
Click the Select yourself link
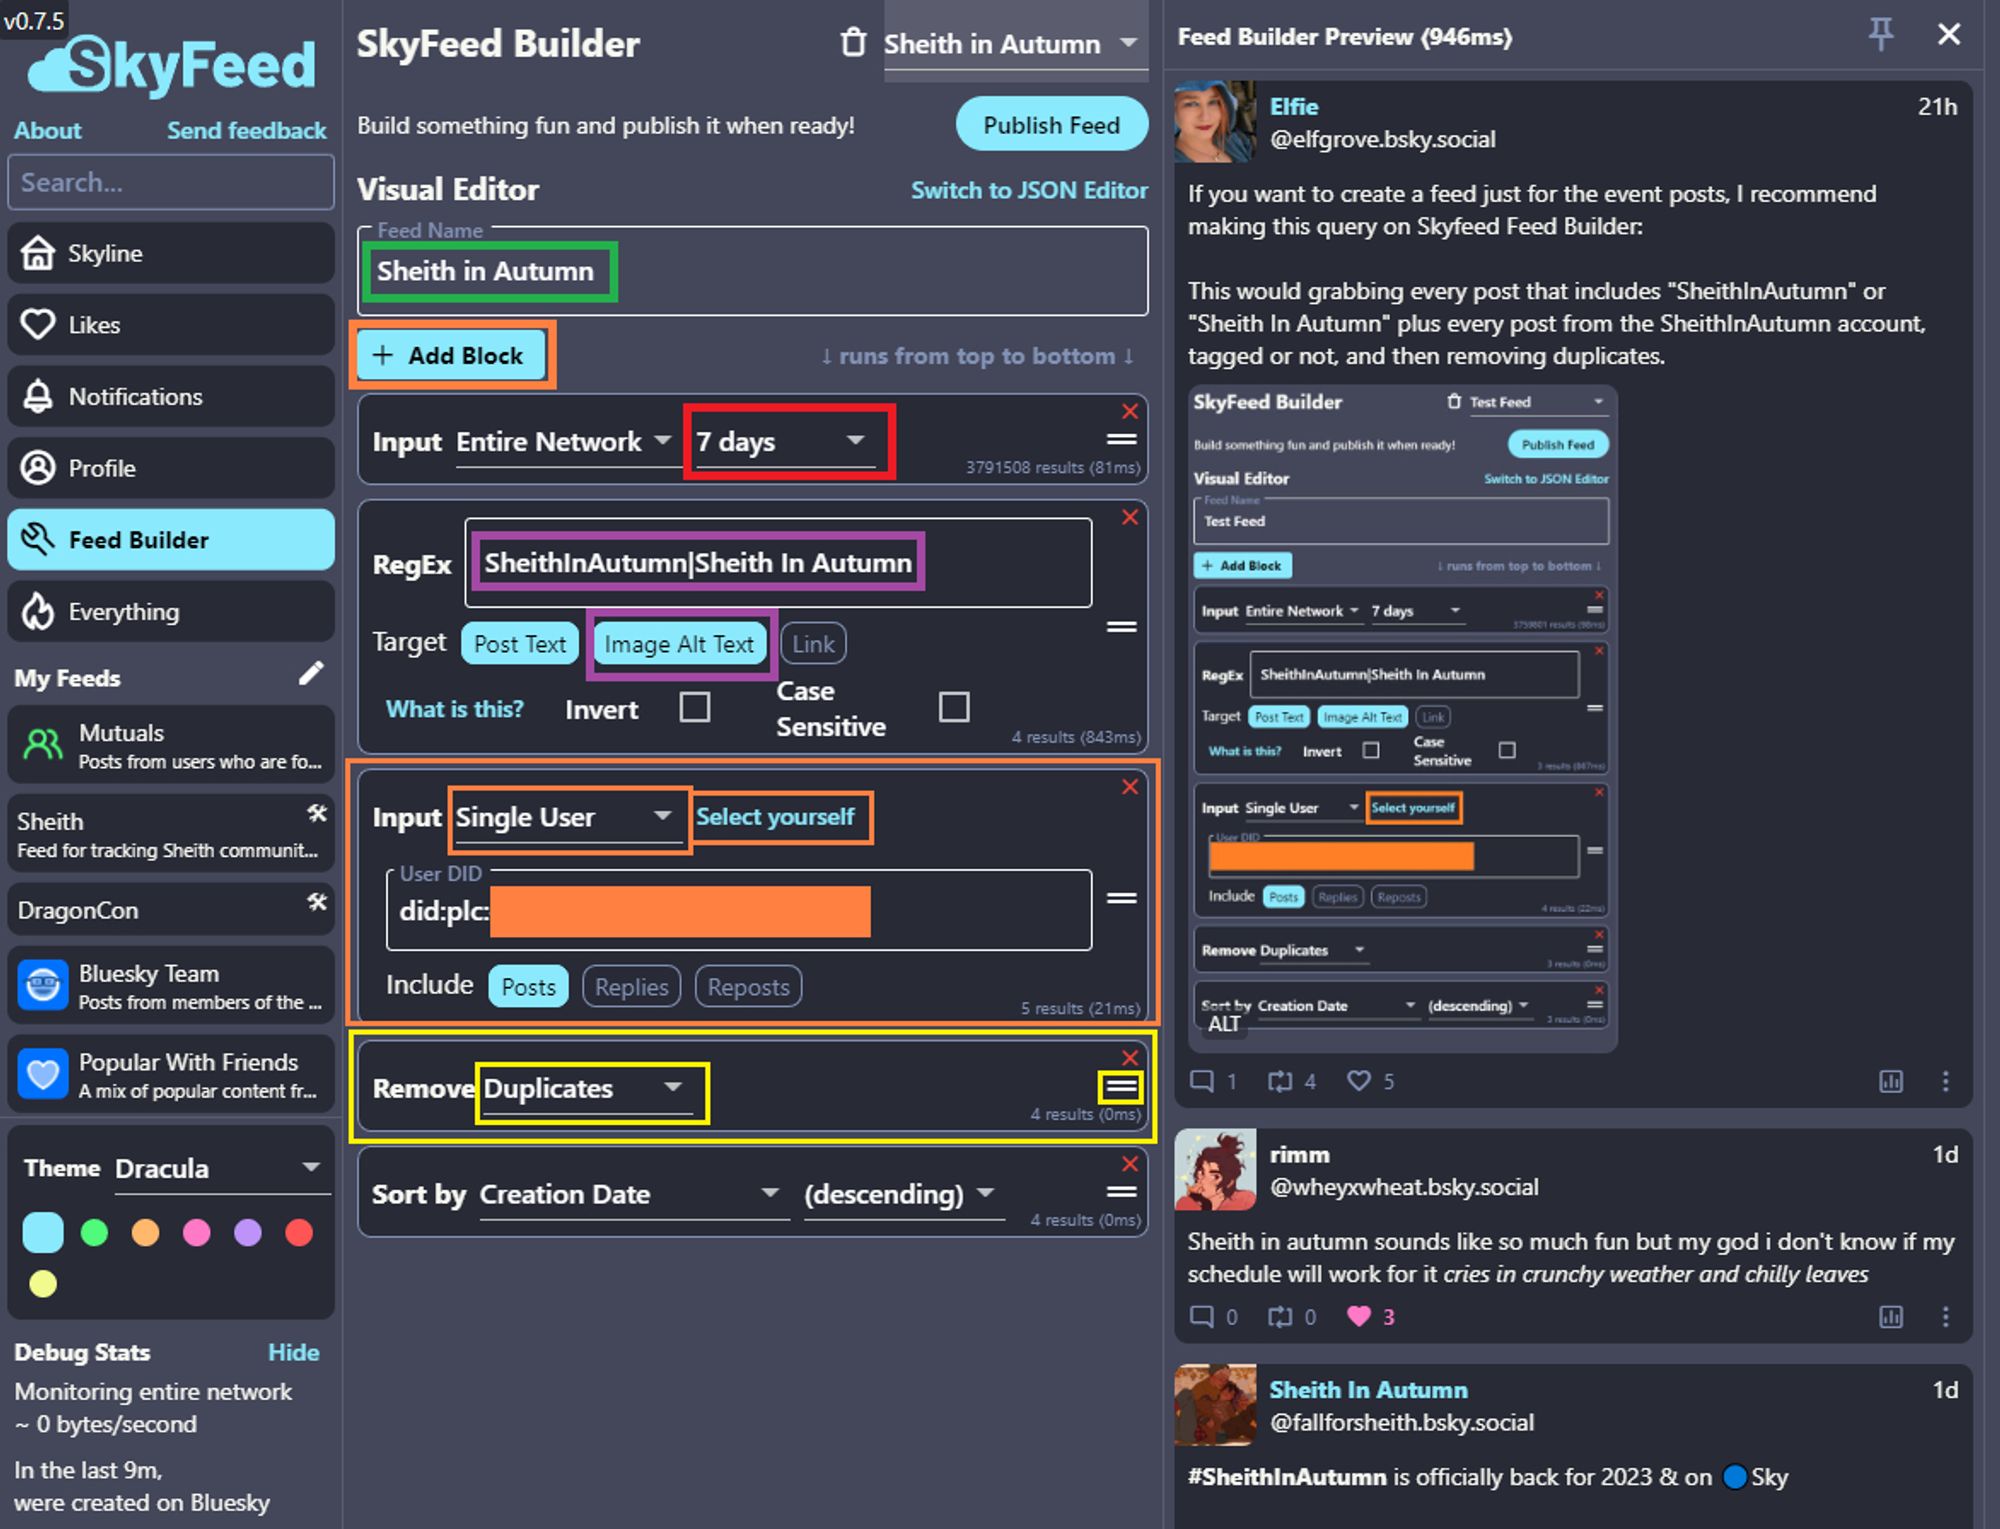[775, 817]
